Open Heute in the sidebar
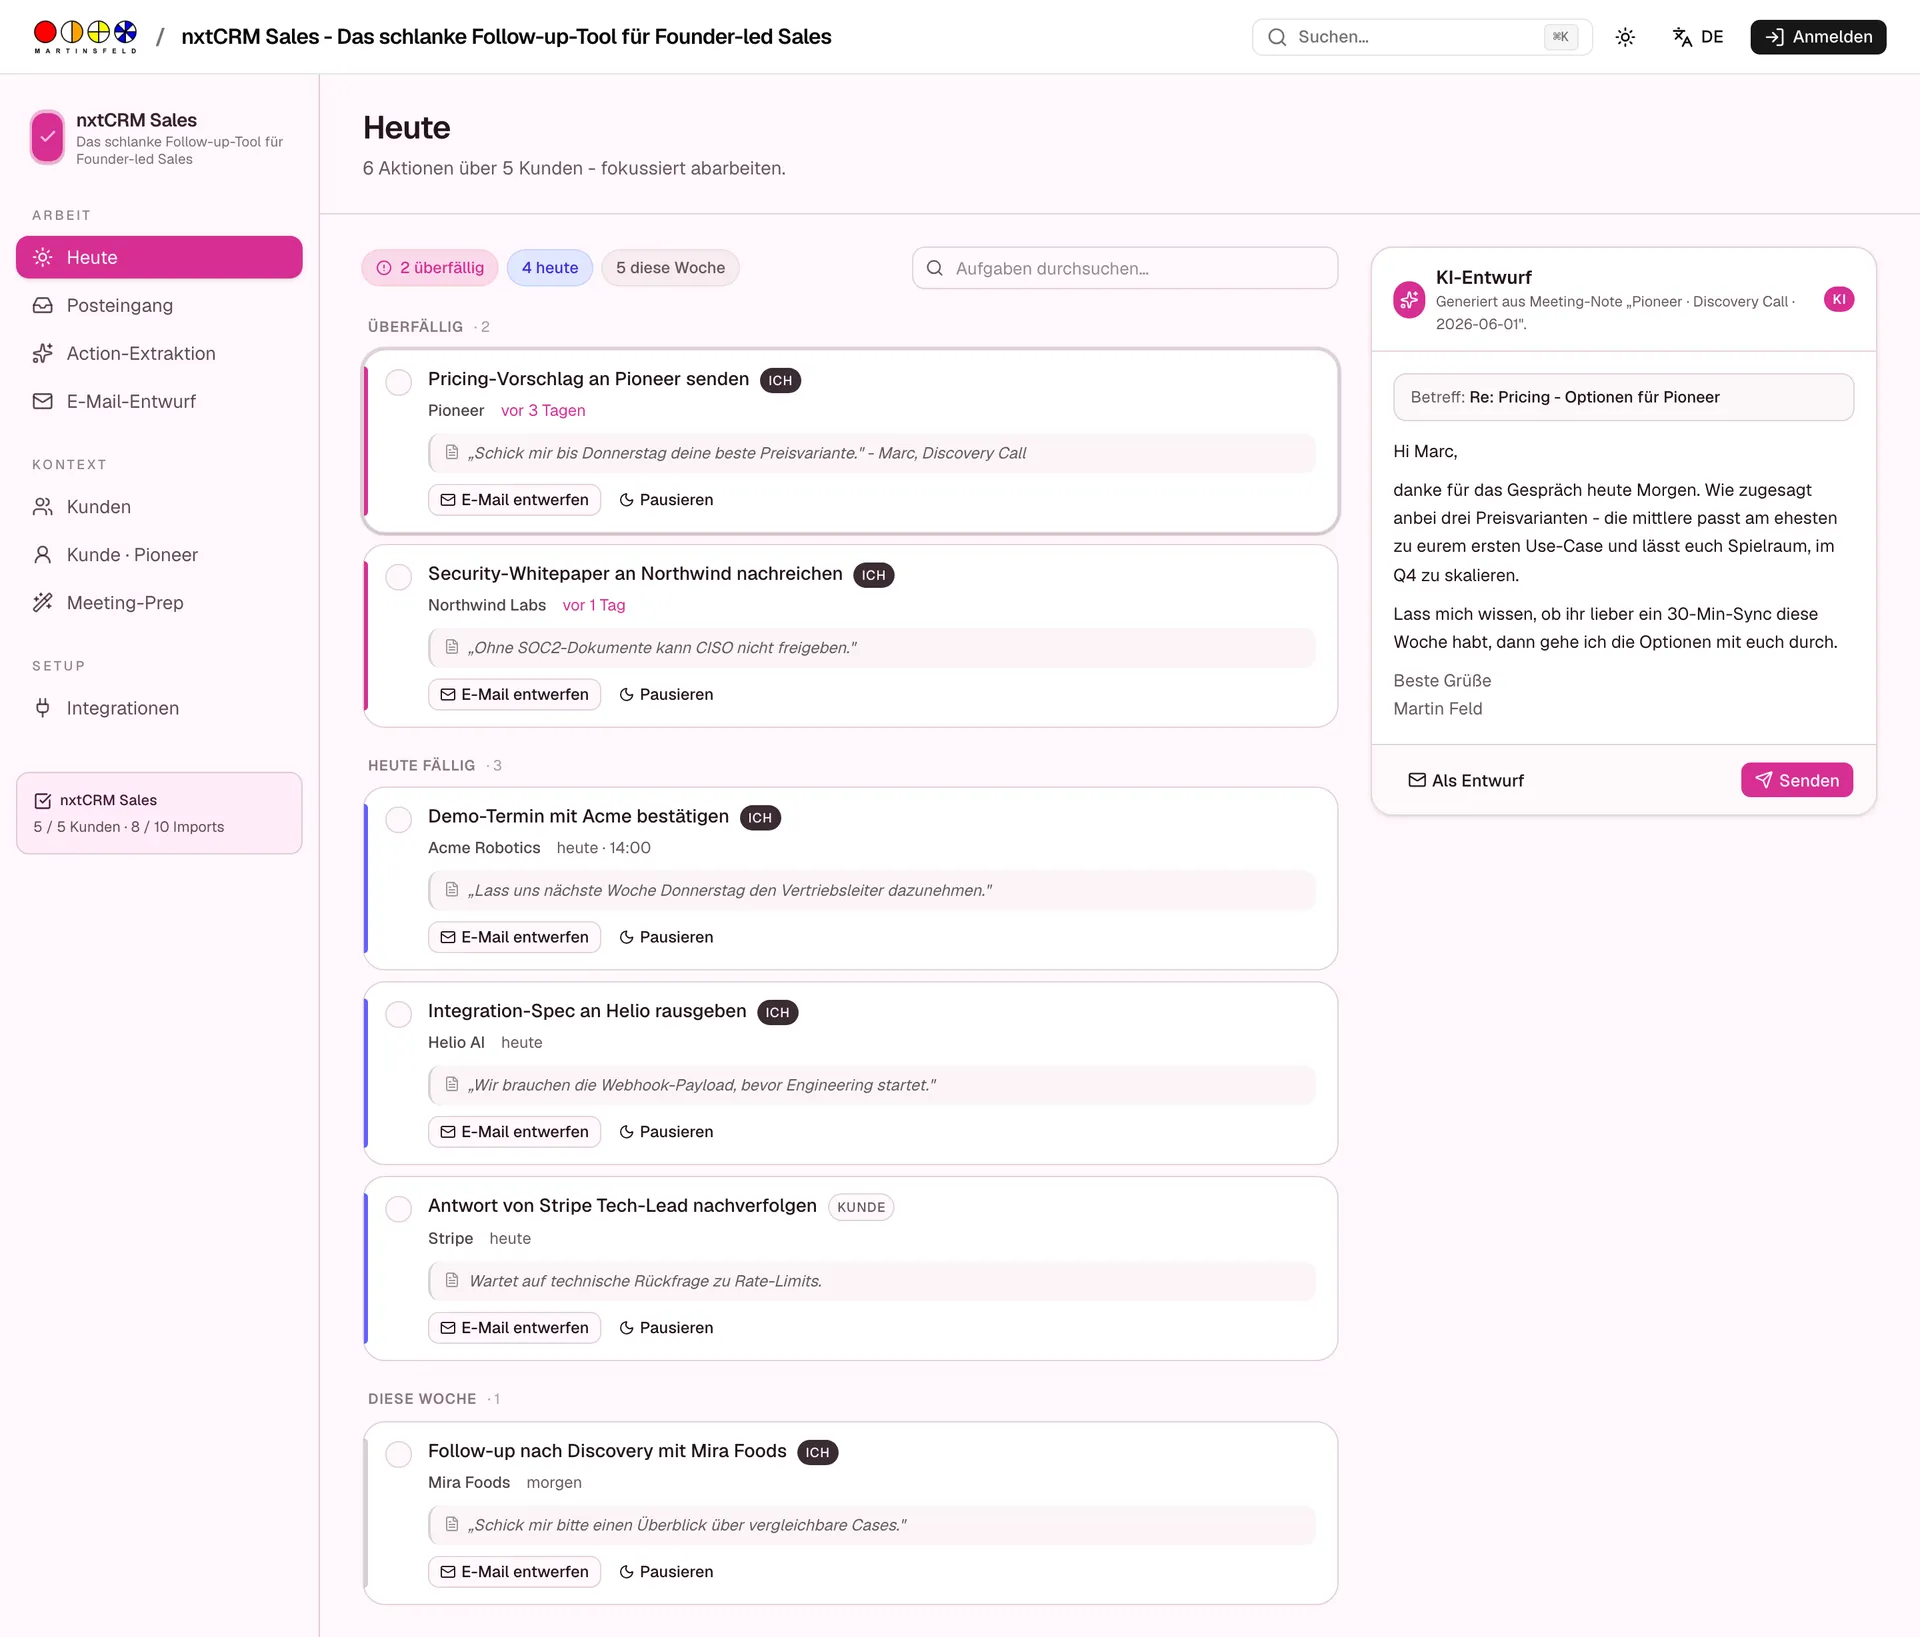 pos(159,257)
